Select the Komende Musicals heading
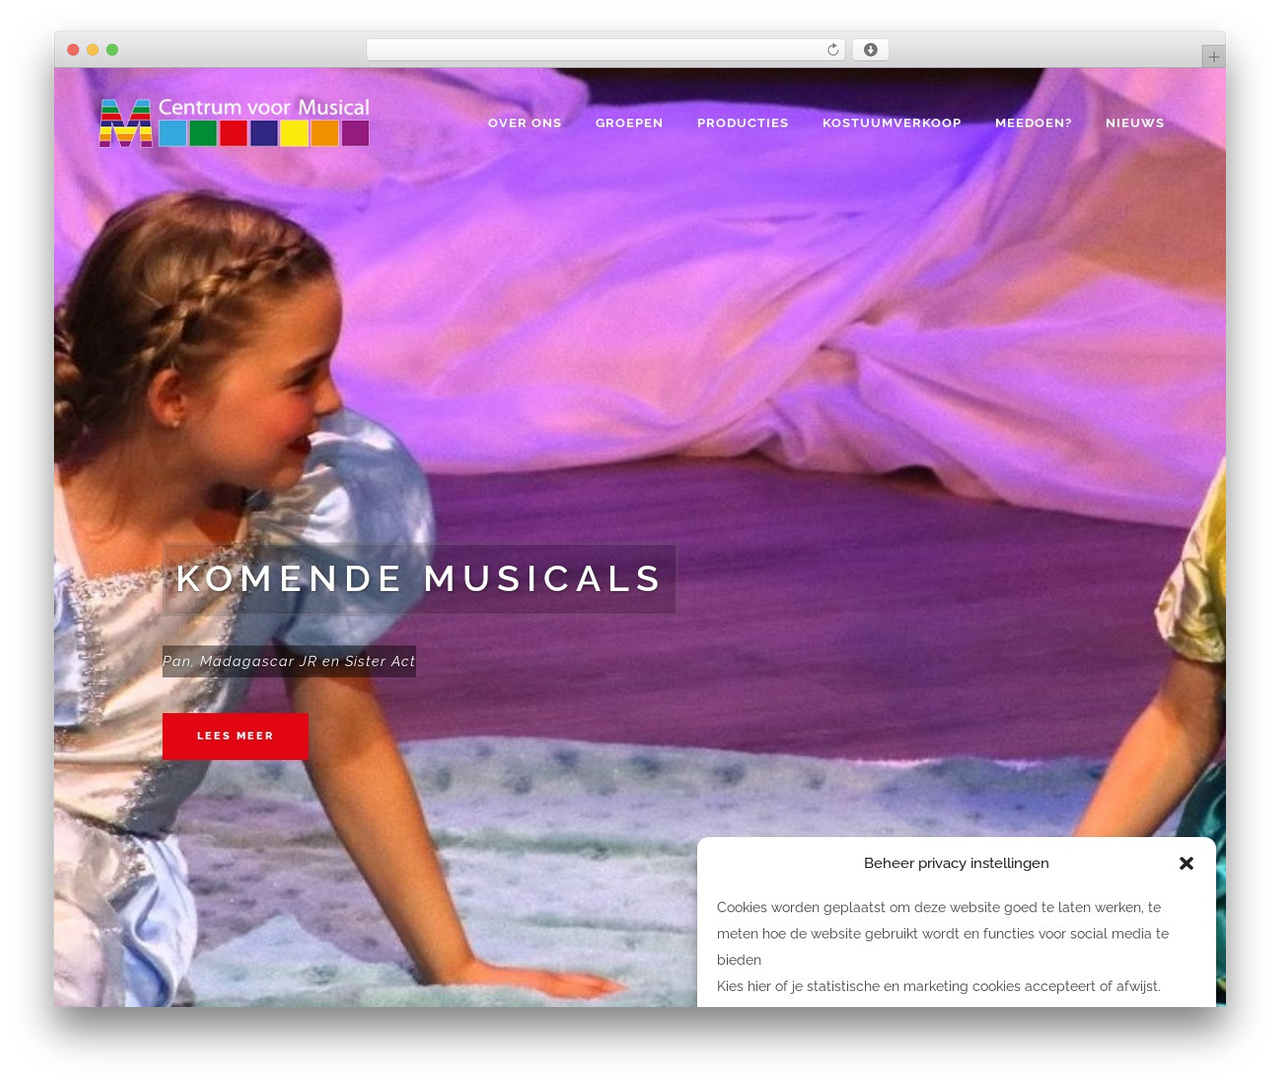 (419, 579)
